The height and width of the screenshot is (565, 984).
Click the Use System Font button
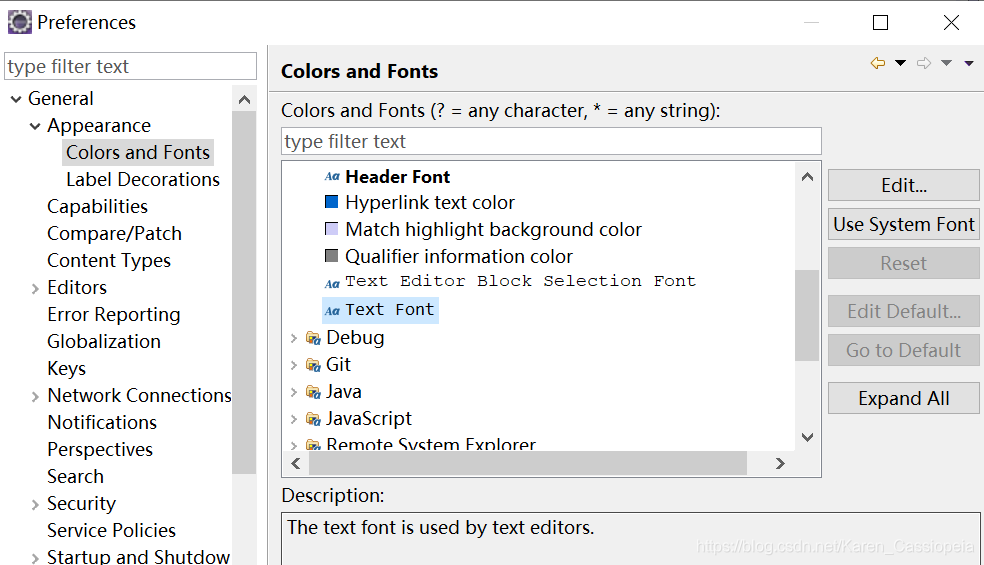(x=903, y=225)
